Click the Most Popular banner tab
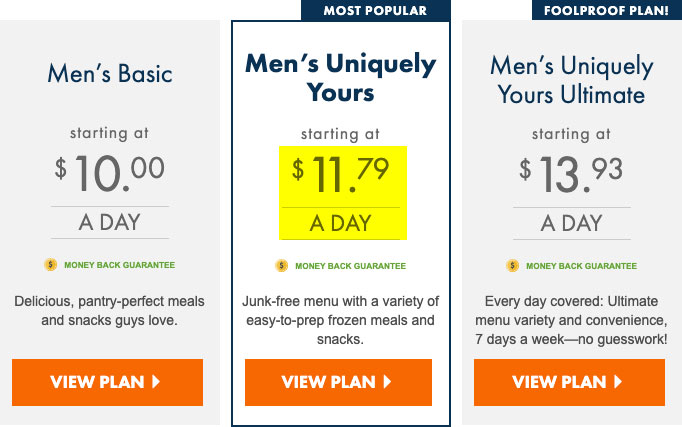Viewport: 682px width, 427px height. (x=376, y=10)
